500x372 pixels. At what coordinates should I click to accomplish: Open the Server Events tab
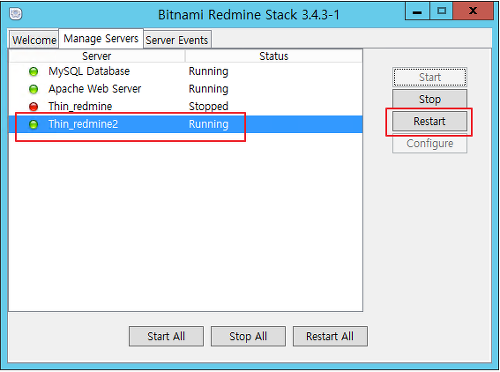(x=177, y=40)
